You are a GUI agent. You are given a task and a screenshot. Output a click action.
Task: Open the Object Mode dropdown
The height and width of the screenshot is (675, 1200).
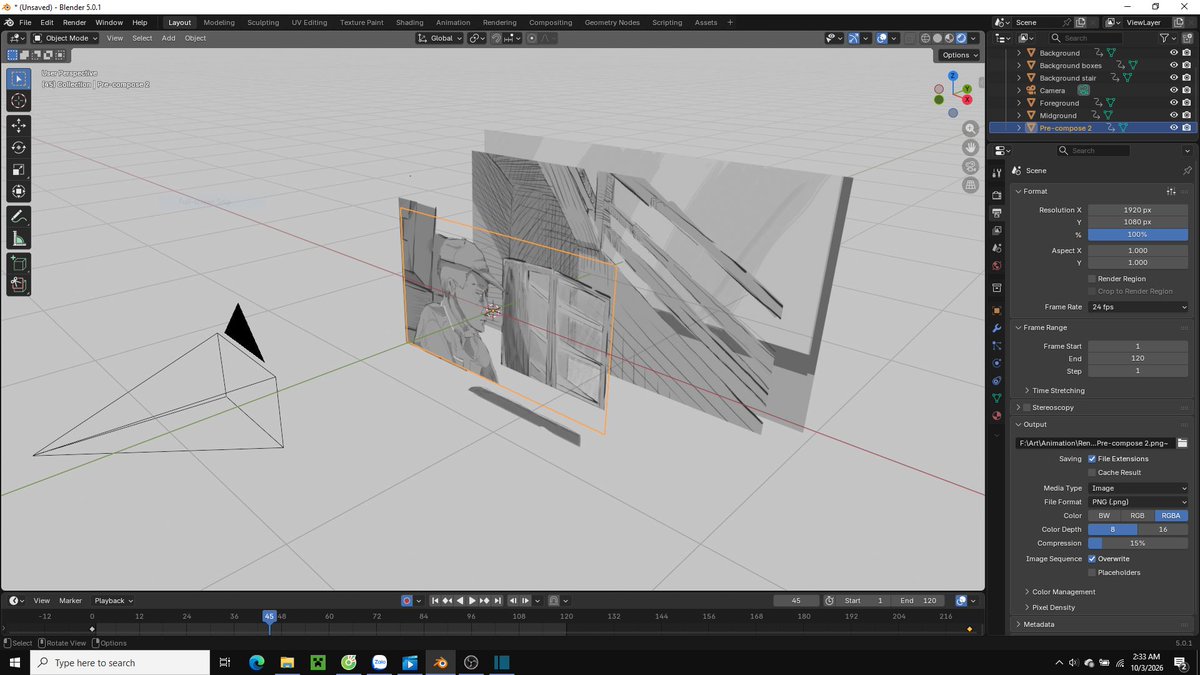[x=65, y=38]
